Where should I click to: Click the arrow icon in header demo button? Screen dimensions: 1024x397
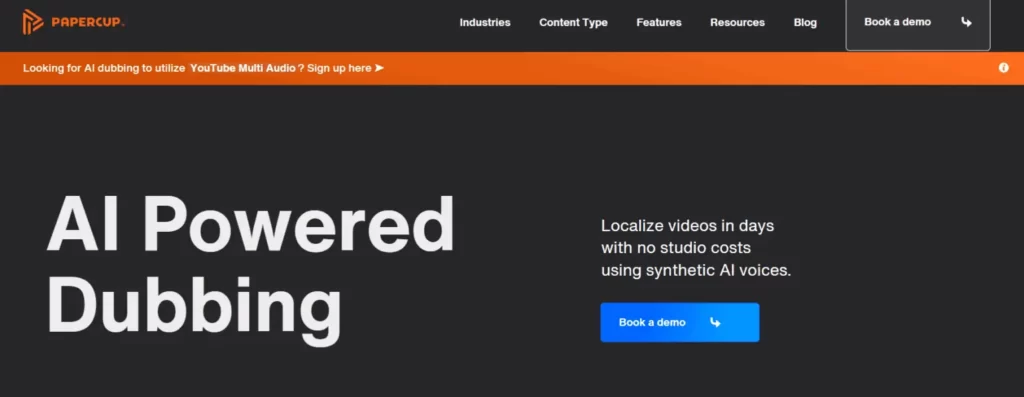tap(967, 22)
